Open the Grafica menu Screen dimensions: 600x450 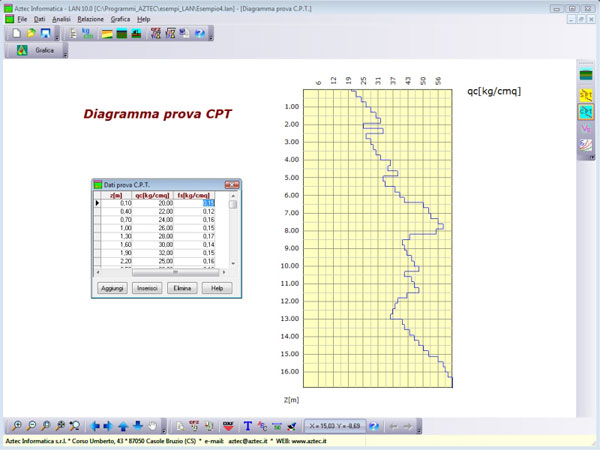(120, 19)
